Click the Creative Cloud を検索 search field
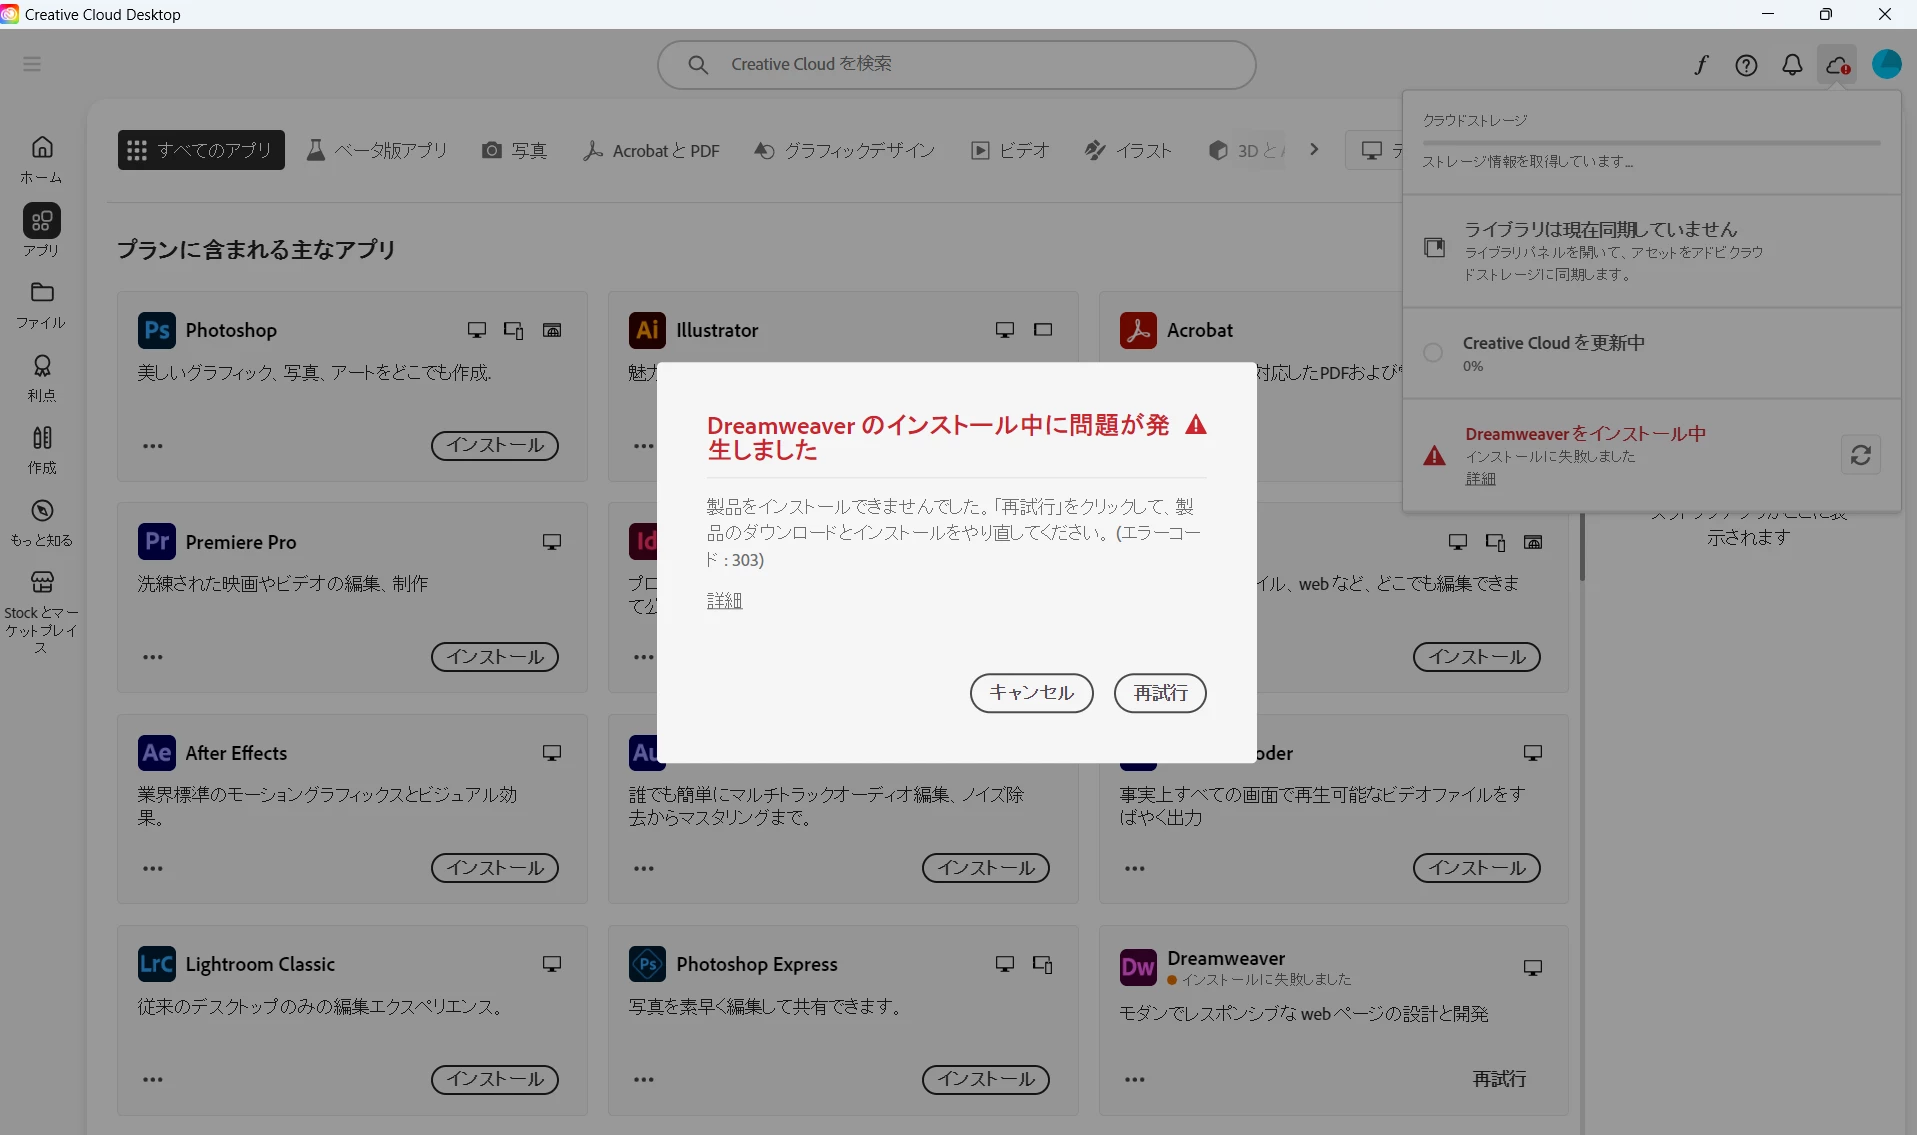 pos(957,65)
